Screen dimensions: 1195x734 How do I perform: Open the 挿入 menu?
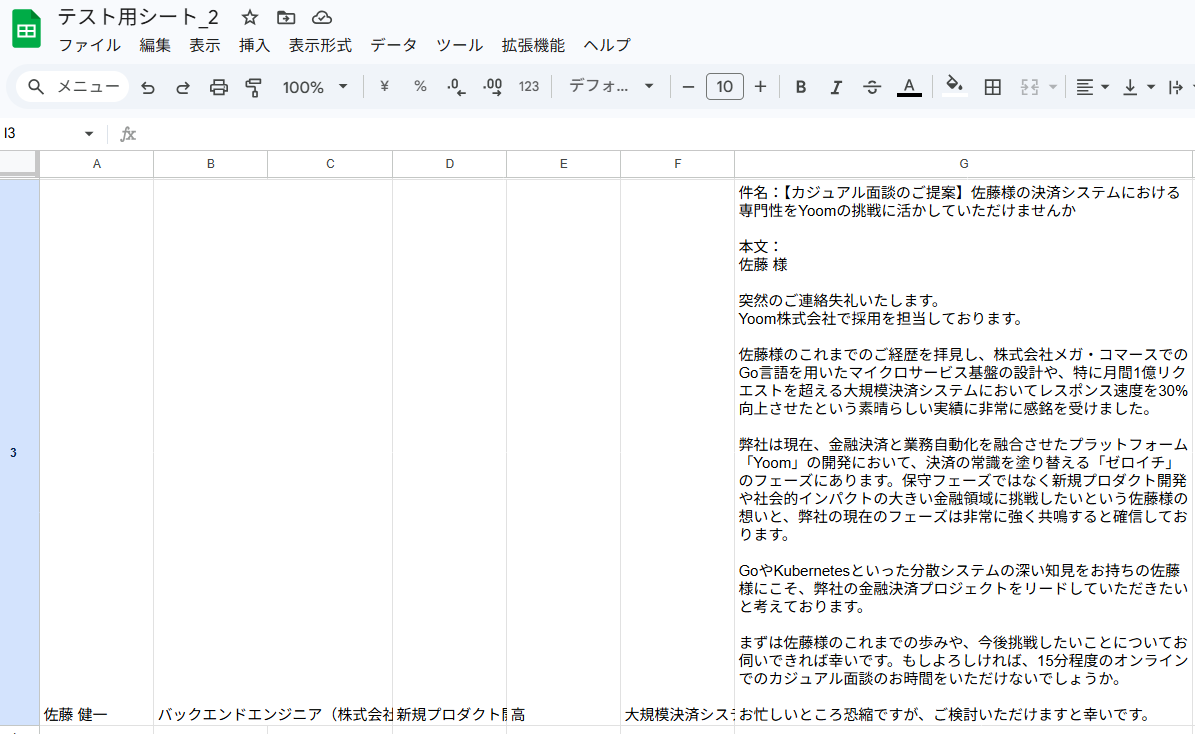[x=255, y=45]
